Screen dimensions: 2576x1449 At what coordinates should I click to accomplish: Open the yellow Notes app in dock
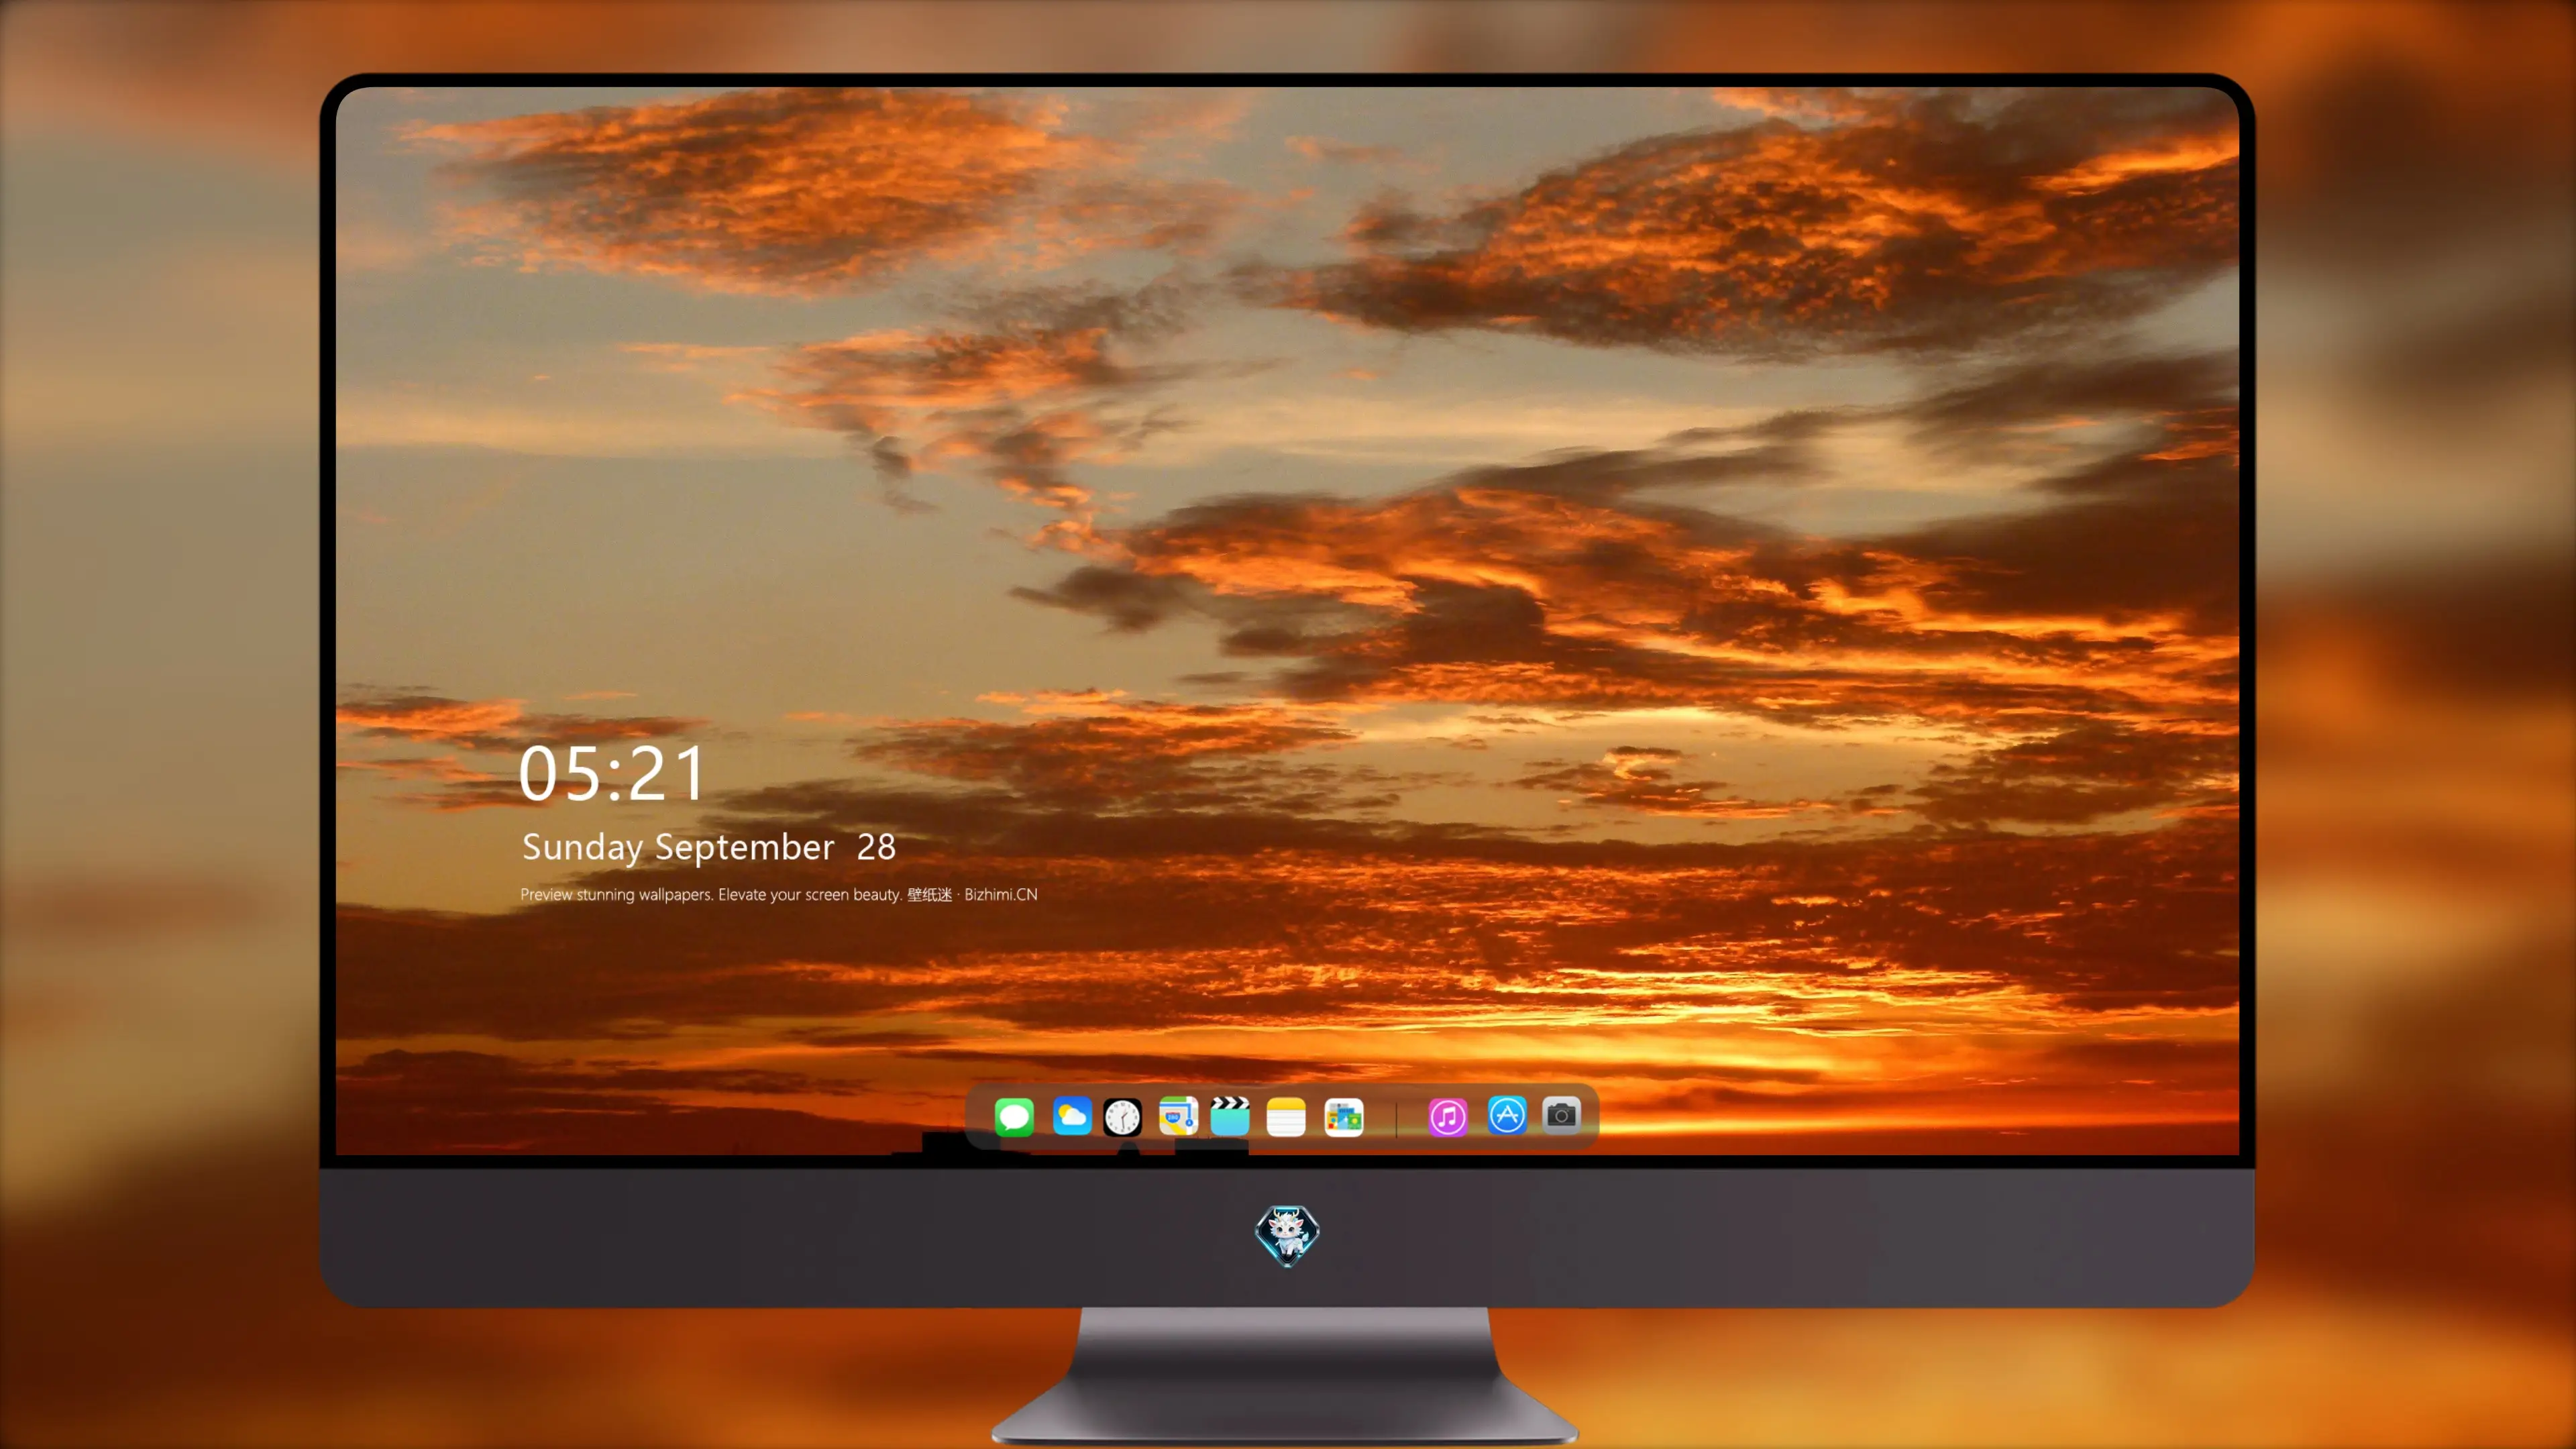1286,1116
